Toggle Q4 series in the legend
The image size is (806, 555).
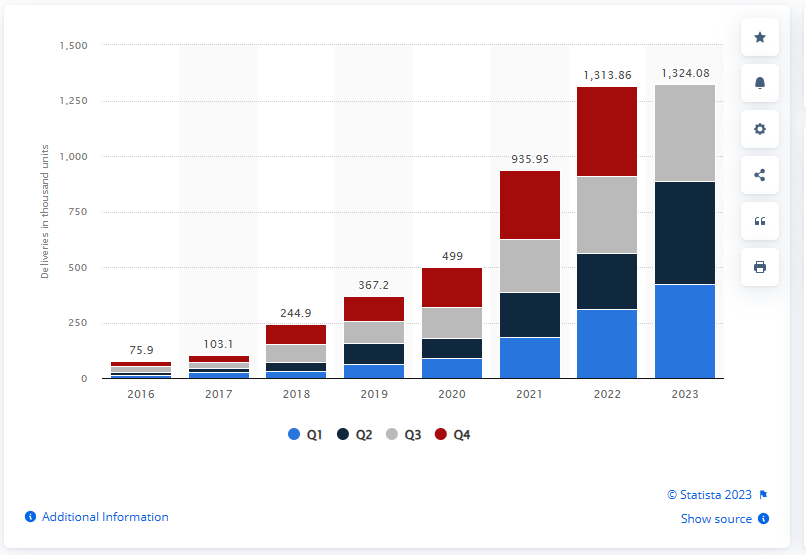[x=452, y=435]
